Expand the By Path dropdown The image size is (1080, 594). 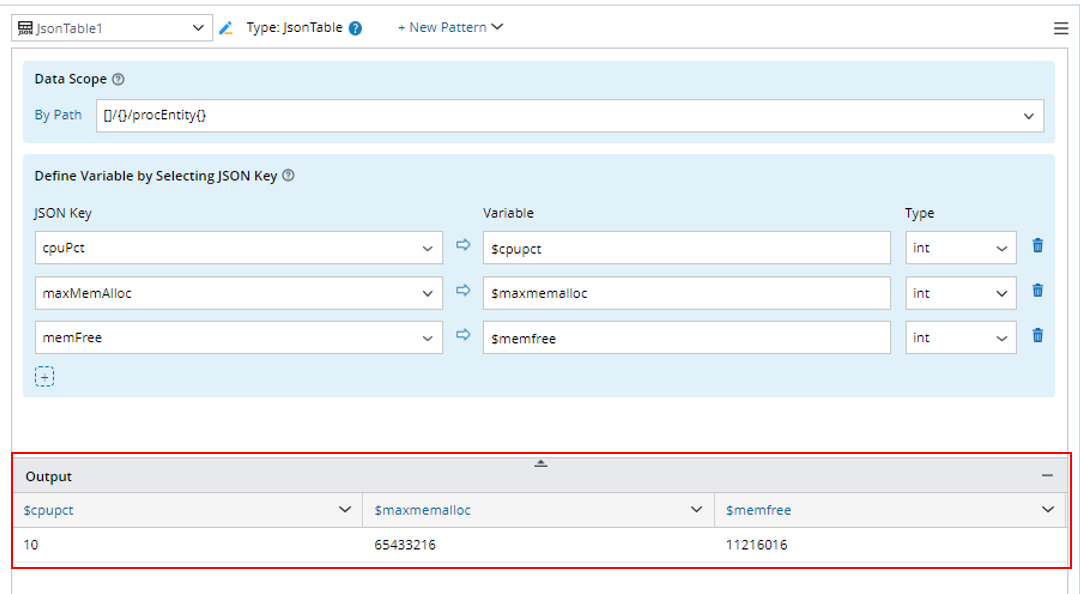pyautogui.click(x=1029, y=116)
